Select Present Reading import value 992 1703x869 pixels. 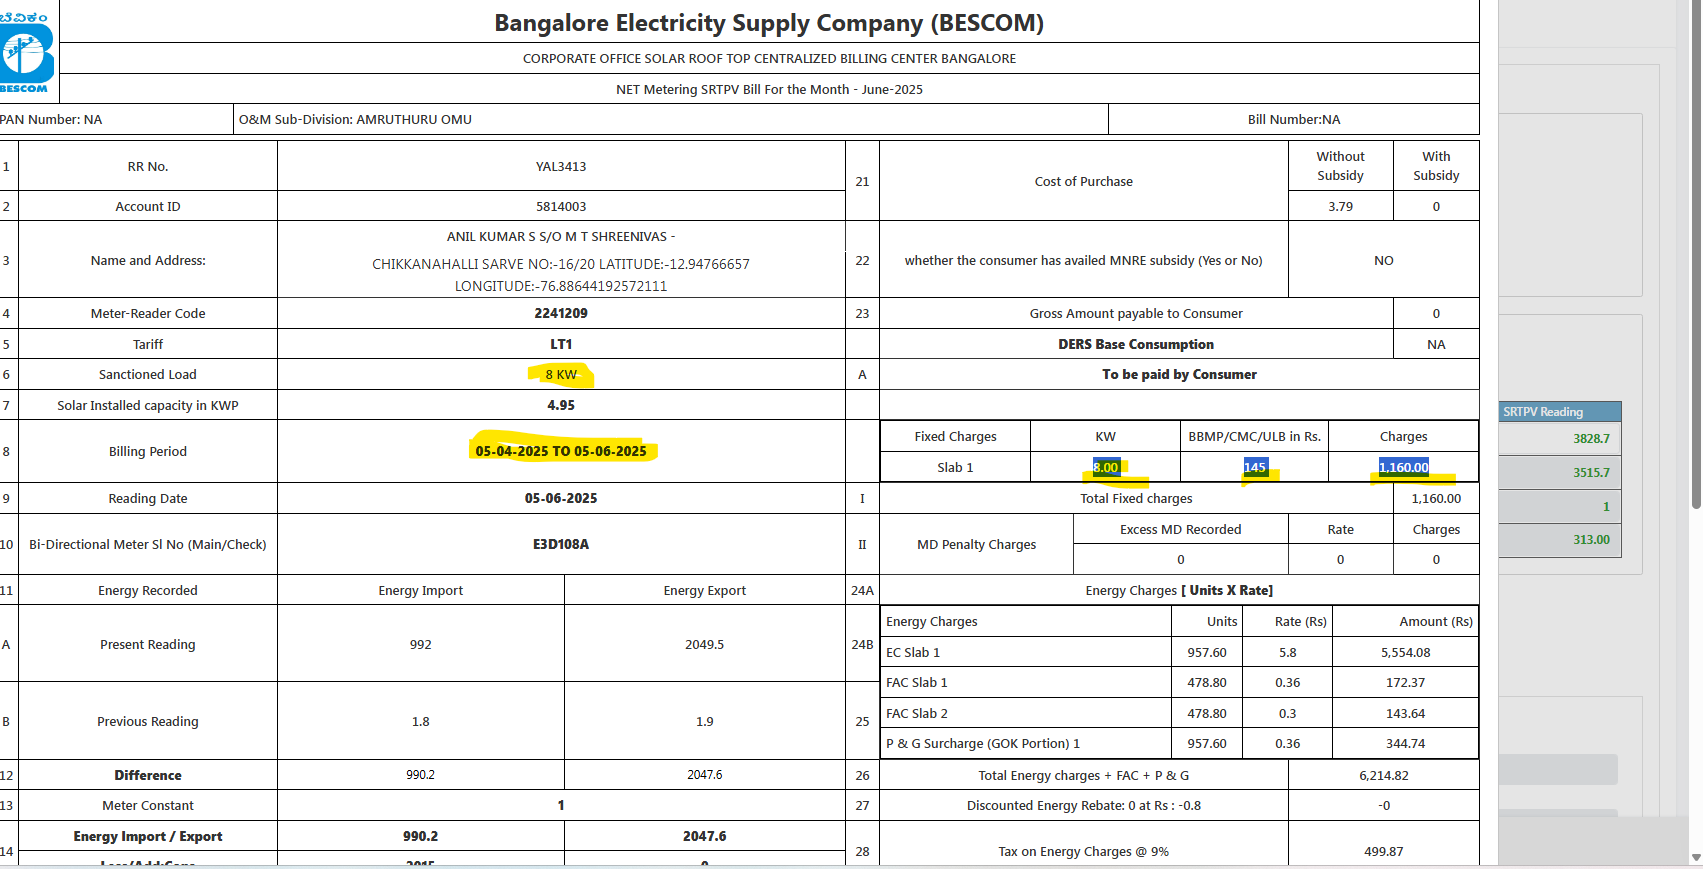click(x=421, y=645)
